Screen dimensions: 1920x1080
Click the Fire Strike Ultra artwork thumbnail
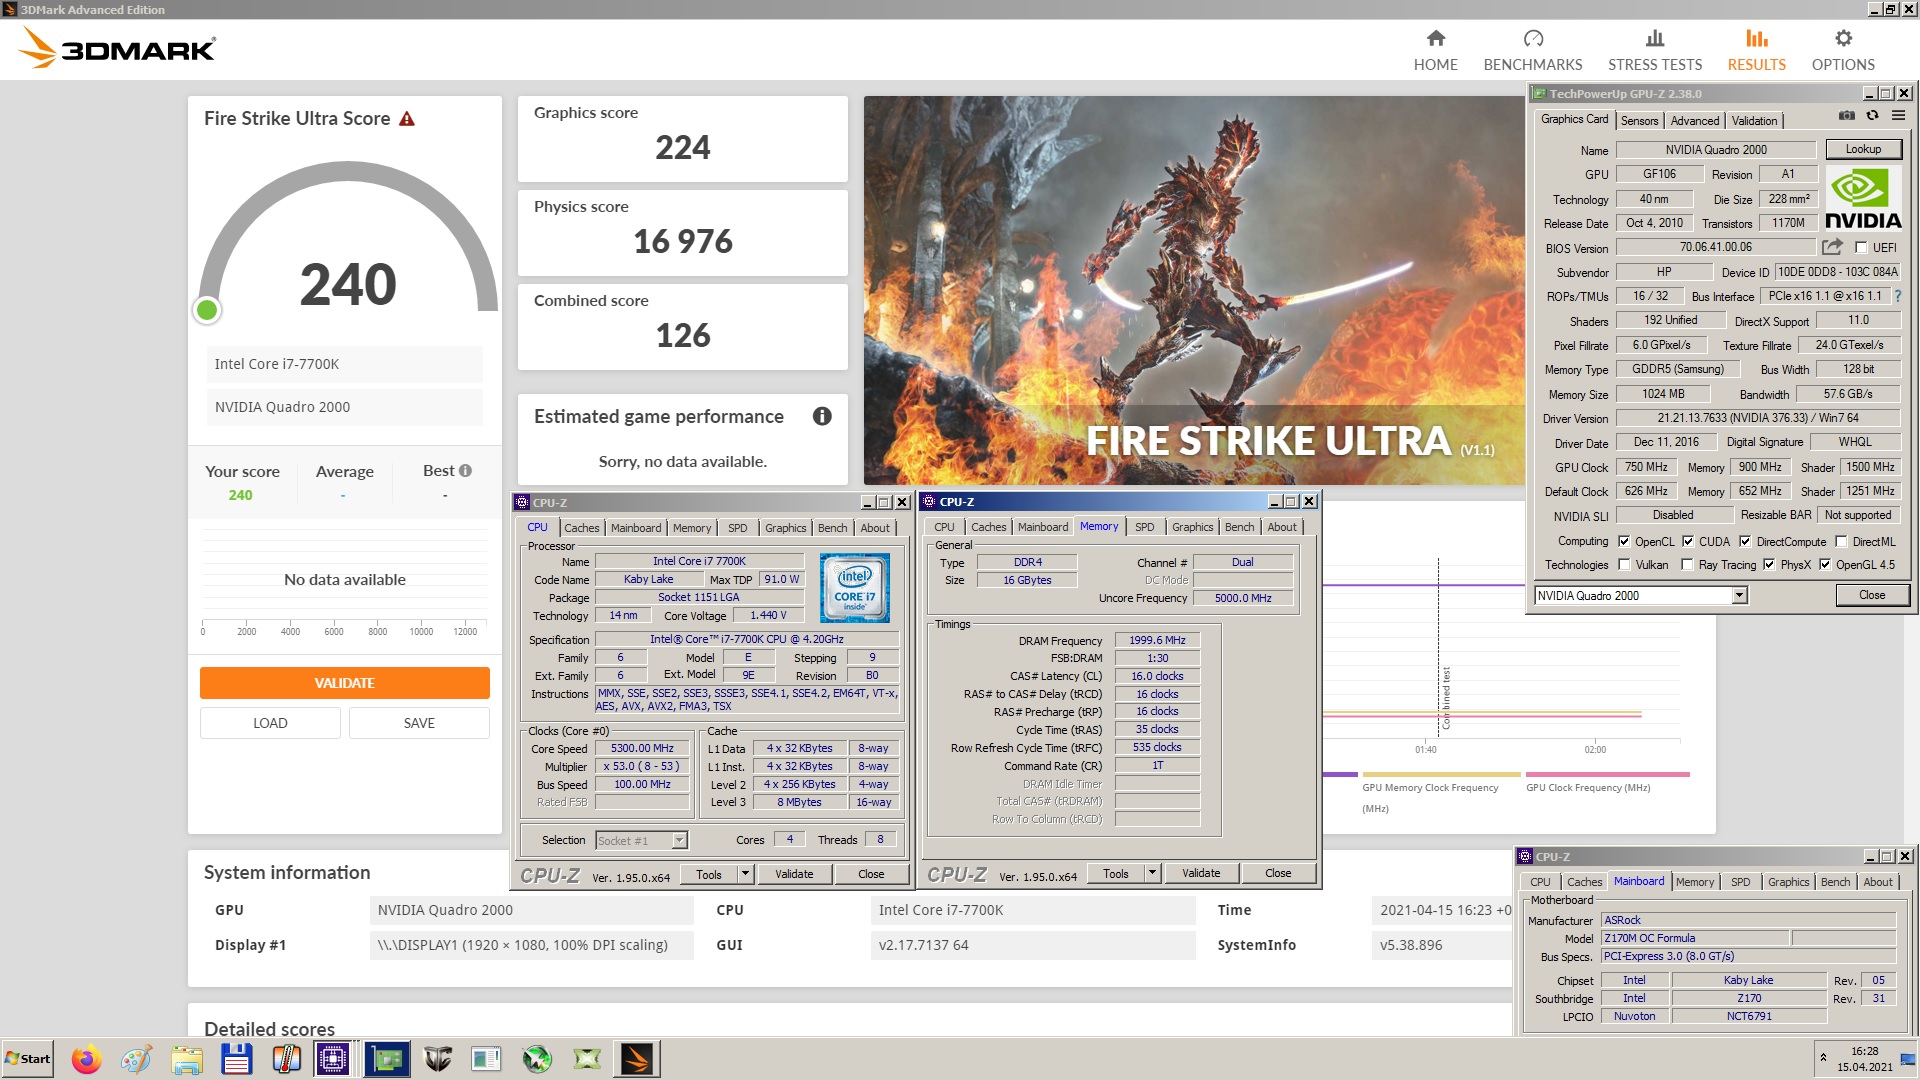pos(1195,290)
